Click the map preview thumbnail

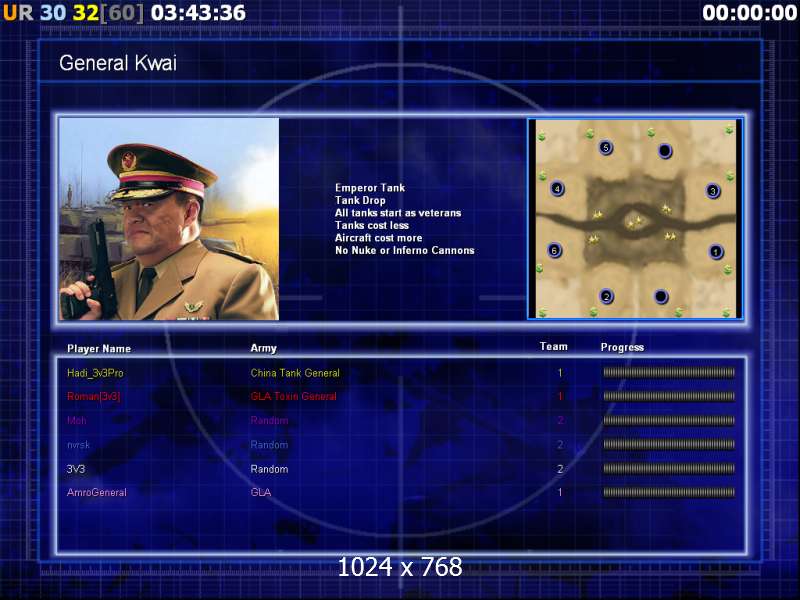pyautogui.click(x=635, y=218)
